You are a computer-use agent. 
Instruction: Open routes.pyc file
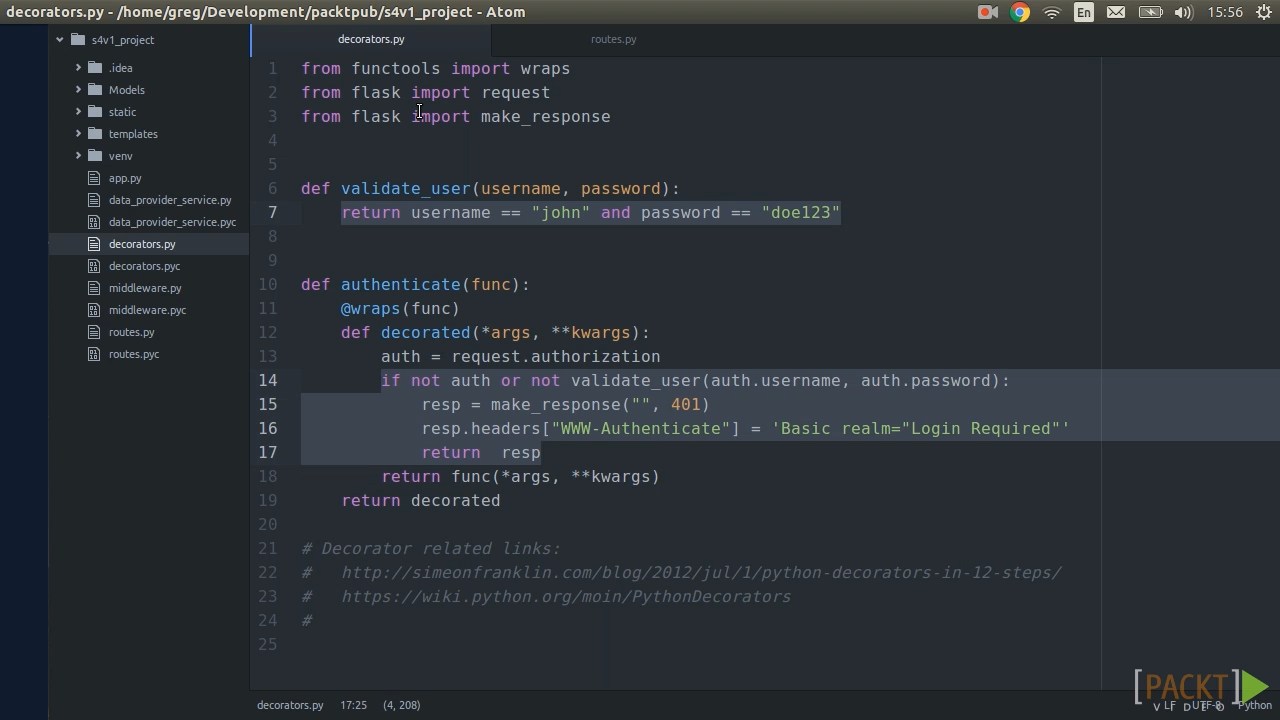tap(134, 354)
